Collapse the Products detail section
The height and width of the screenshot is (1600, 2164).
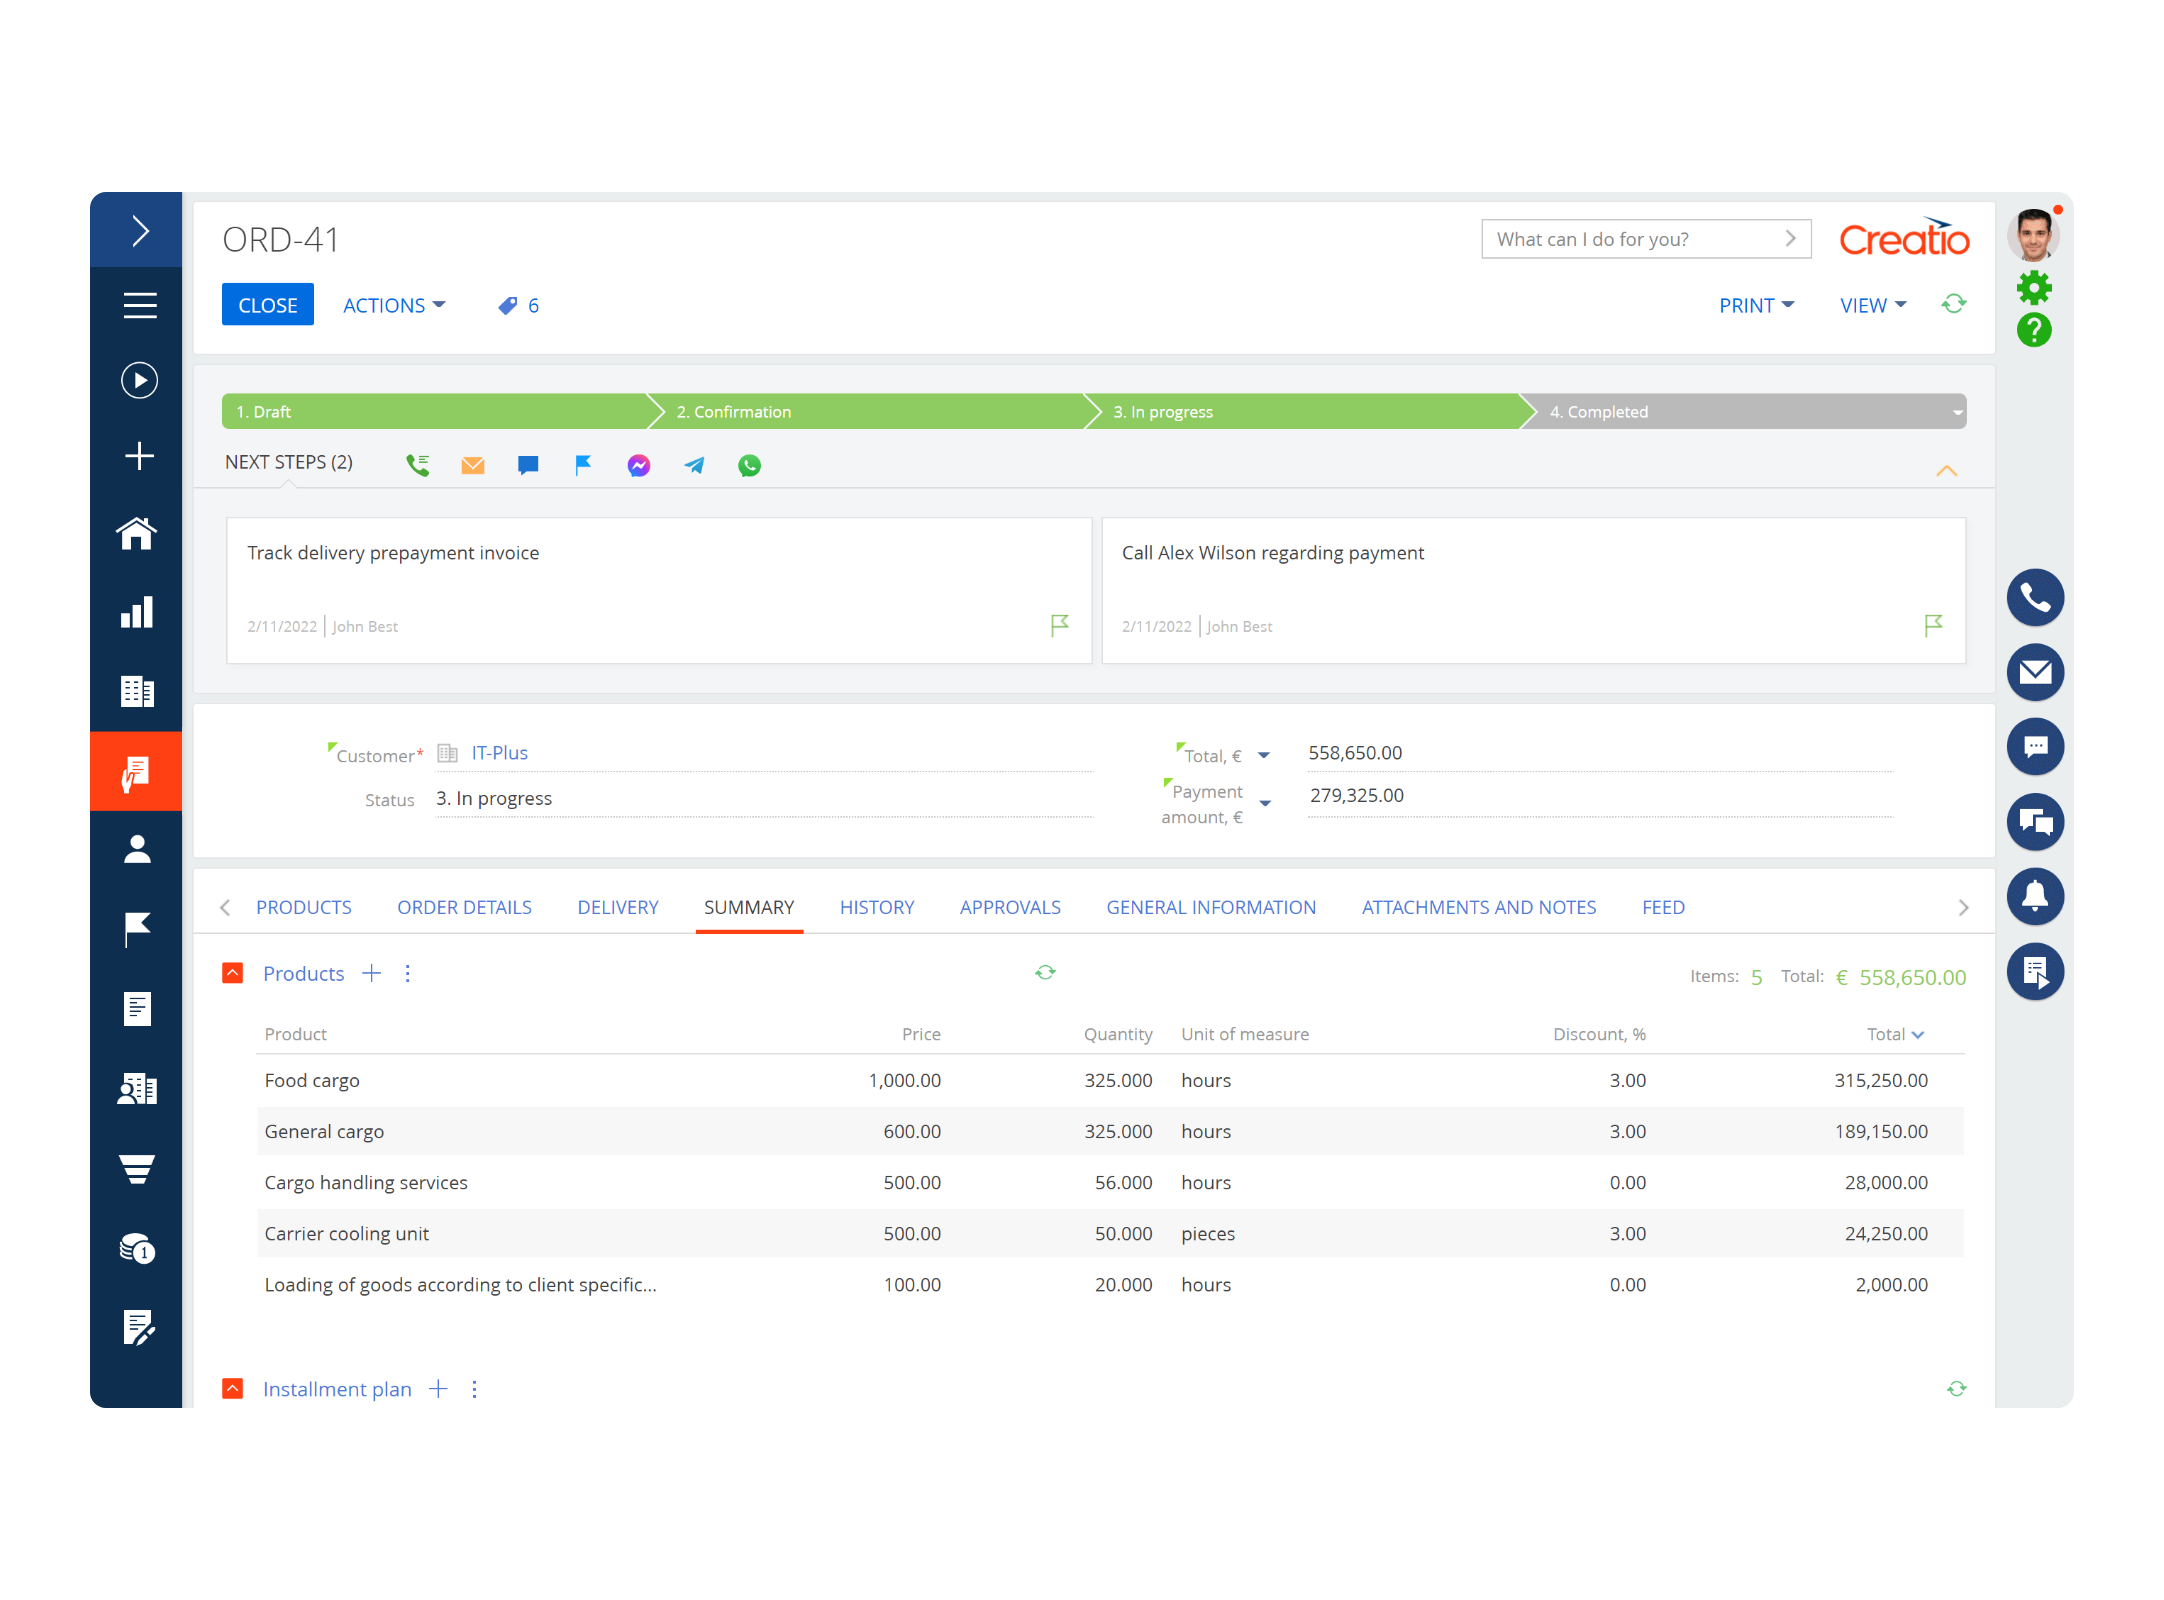click(233, 973)
